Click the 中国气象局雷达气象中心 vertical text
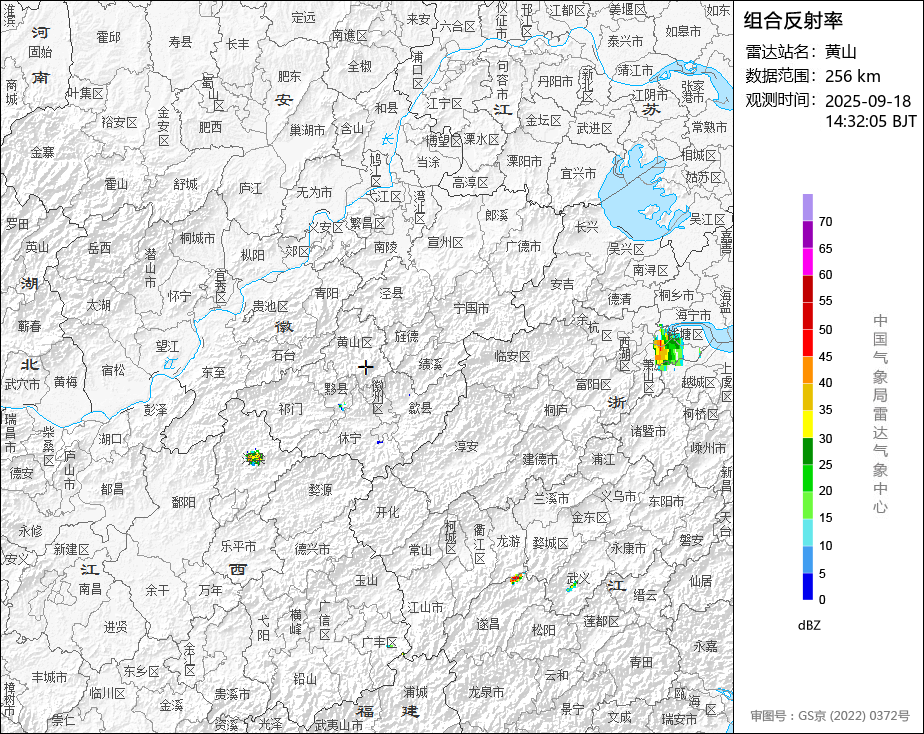The height and width of the screenshot is (734, 924). point(880,414)
